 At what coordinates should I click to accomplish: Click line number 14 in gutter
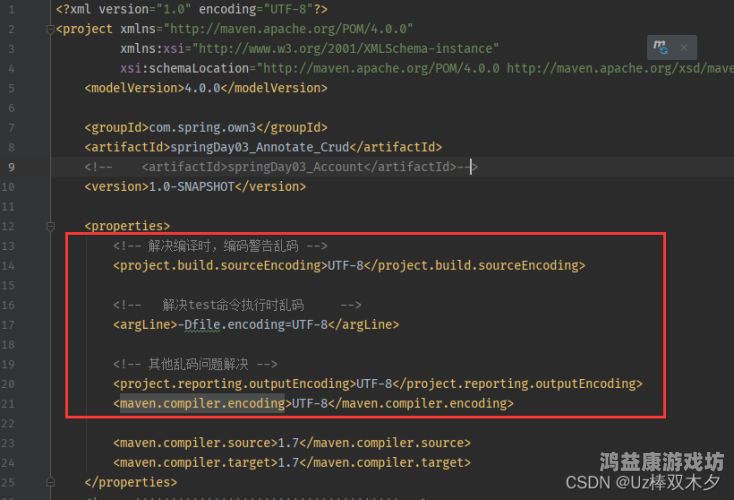[8, 266]
